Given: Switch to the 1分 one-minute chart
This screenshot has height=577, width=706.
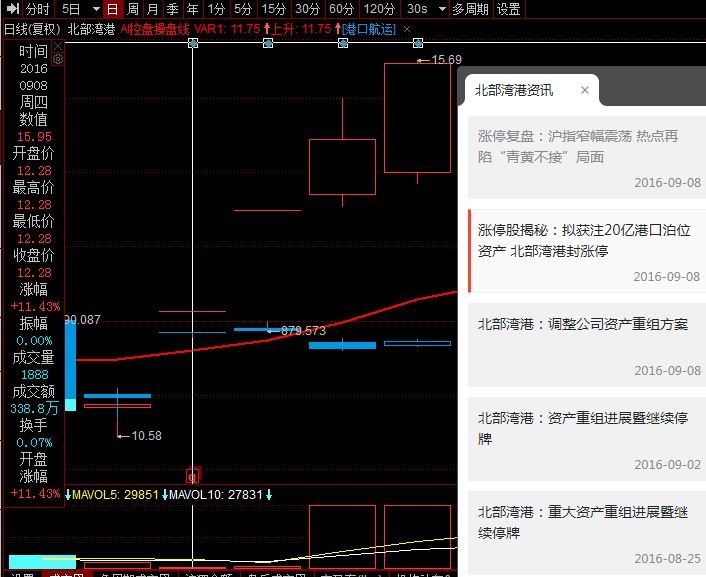Looking at the screenshot, I should pyautogui.click(x=216, y=9).
